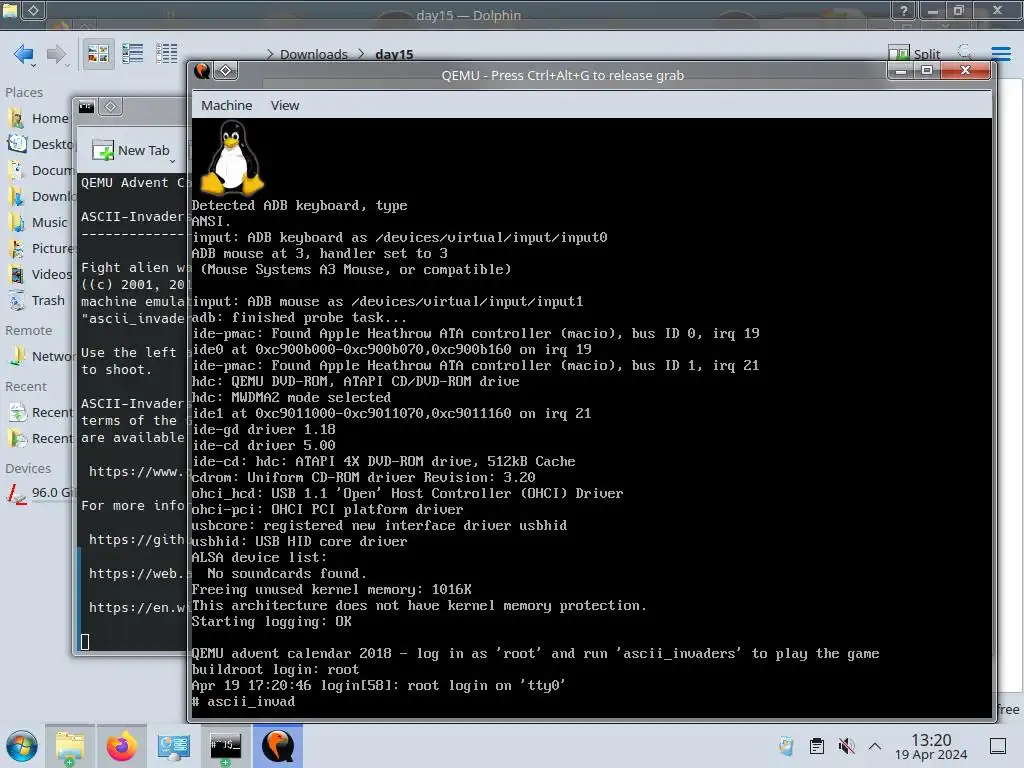Viewport: 1024px width, 768px height.
Task: Switch Dolphin to Details view mode
Action: [x=167, y=54]
